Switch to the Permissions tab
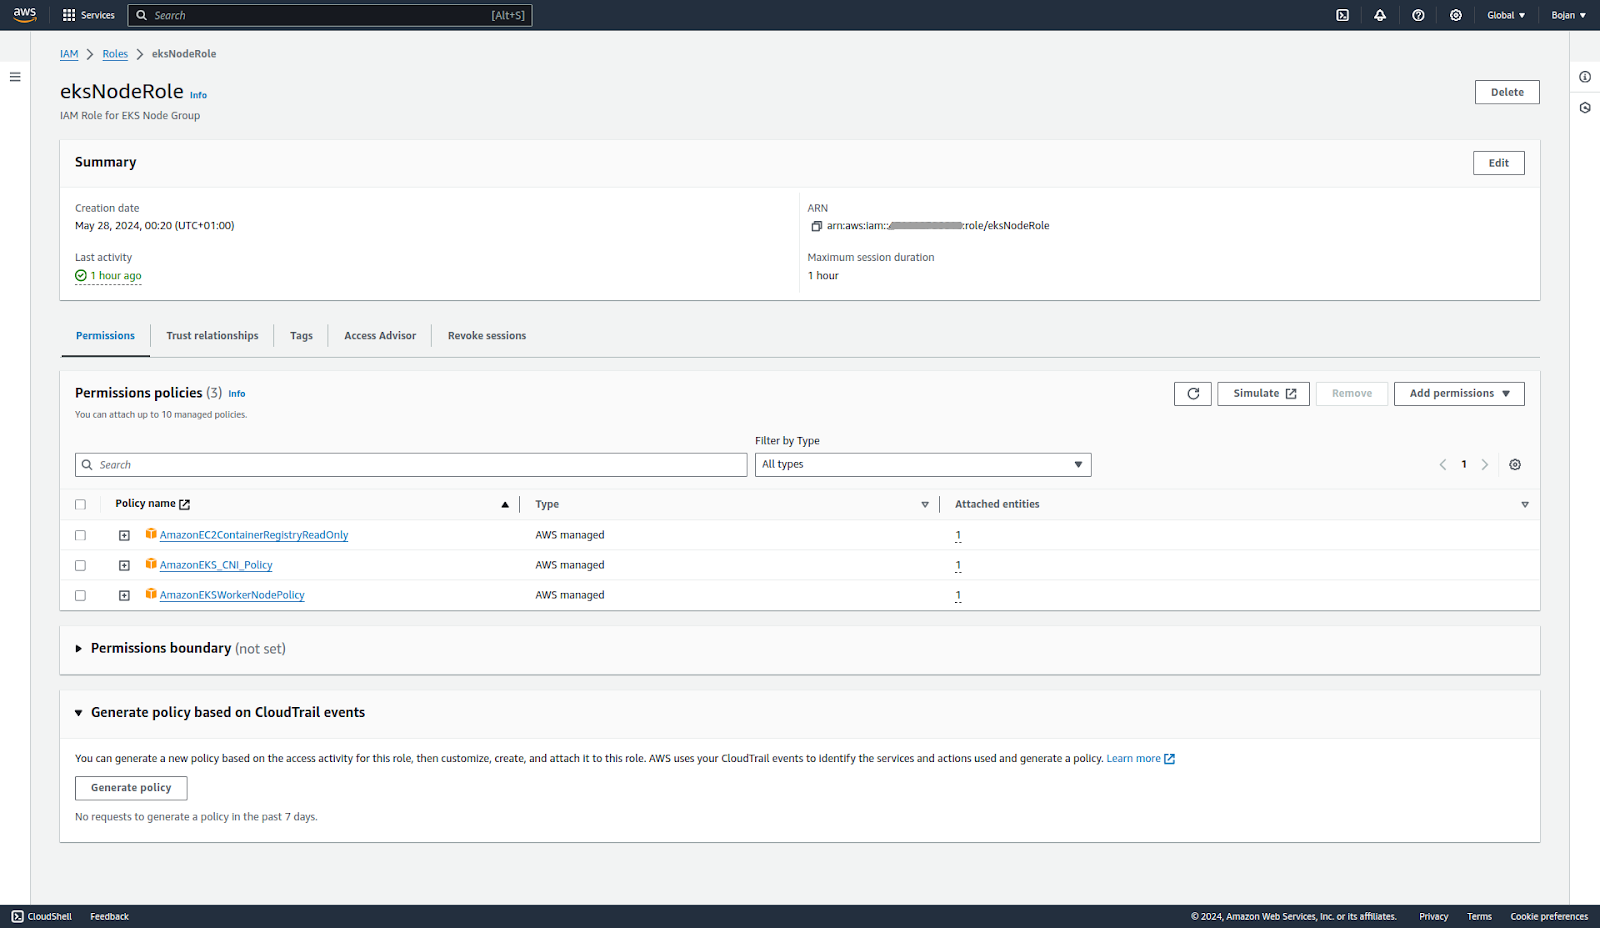 pyautogui.click(x=105, y=336)
